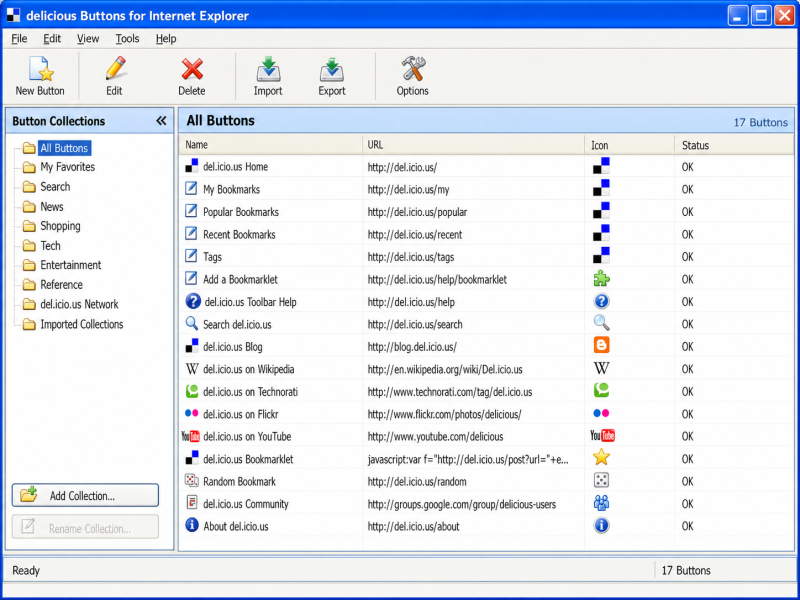The height and width of the screenshot is (600, 800).
Task: Click the application icon in the title bar
Action: [x=14, y=15]
